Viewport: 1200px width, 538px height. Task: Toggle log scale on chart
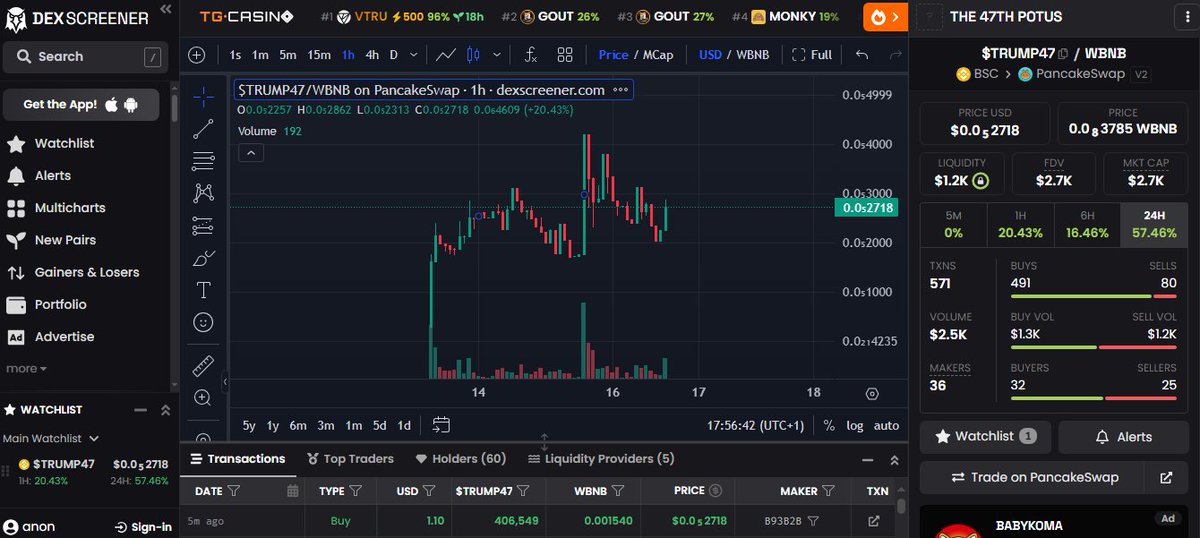click(x=855, y=425)
